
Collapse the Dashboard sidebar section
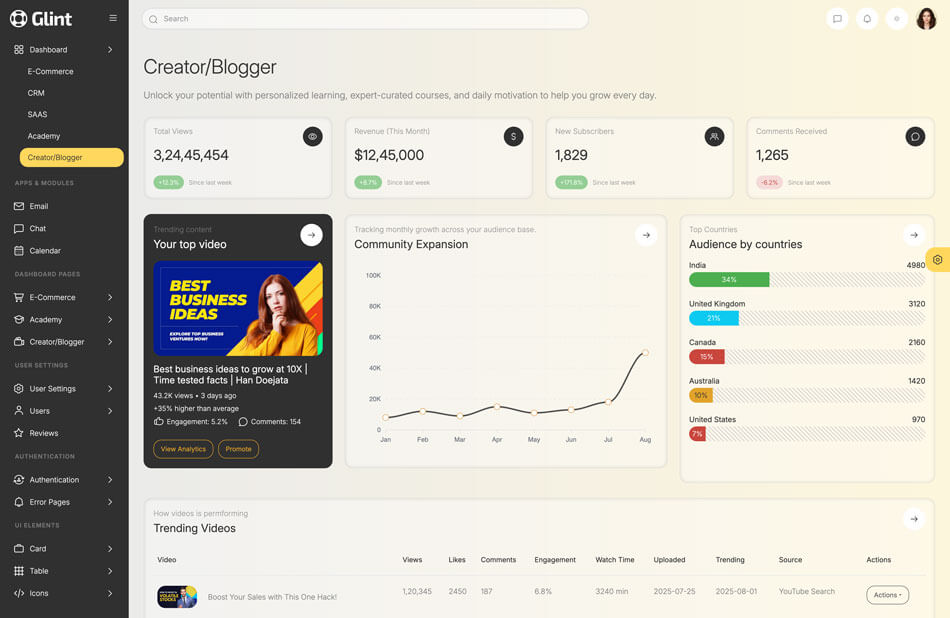(64, 49)
